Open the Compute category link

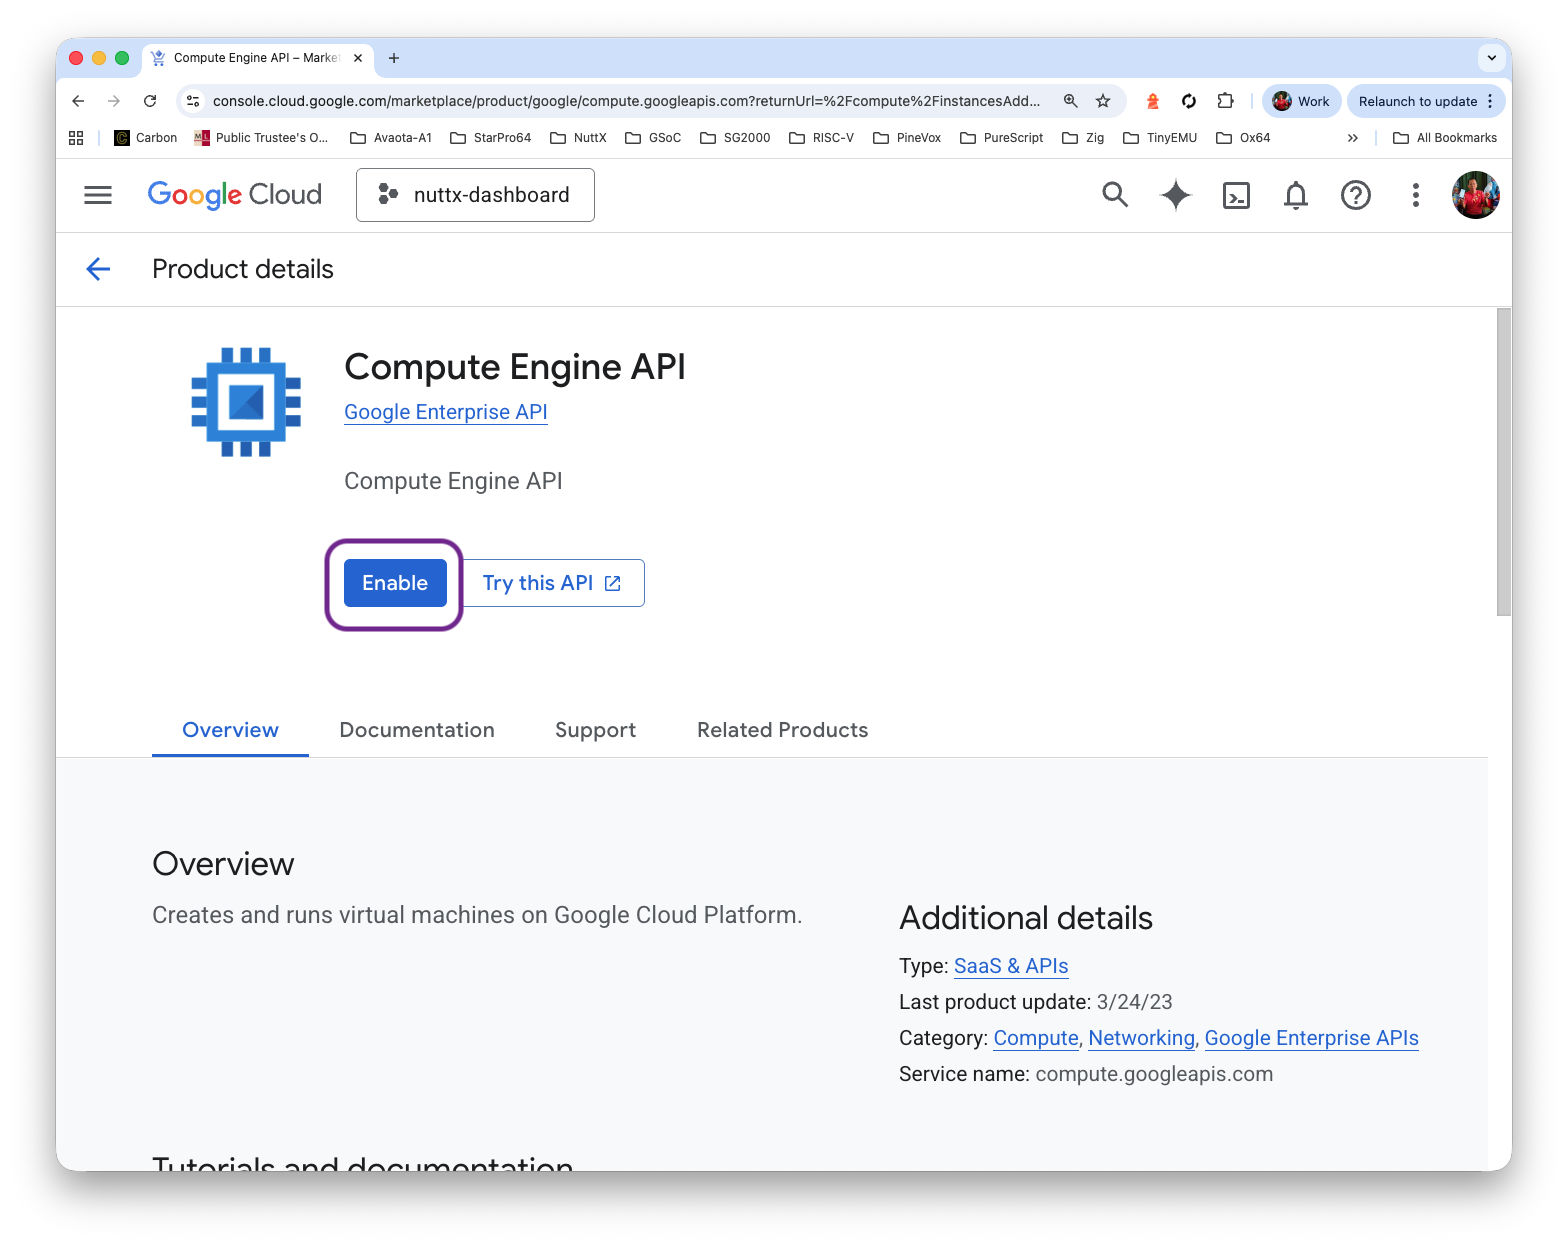1036,1038
